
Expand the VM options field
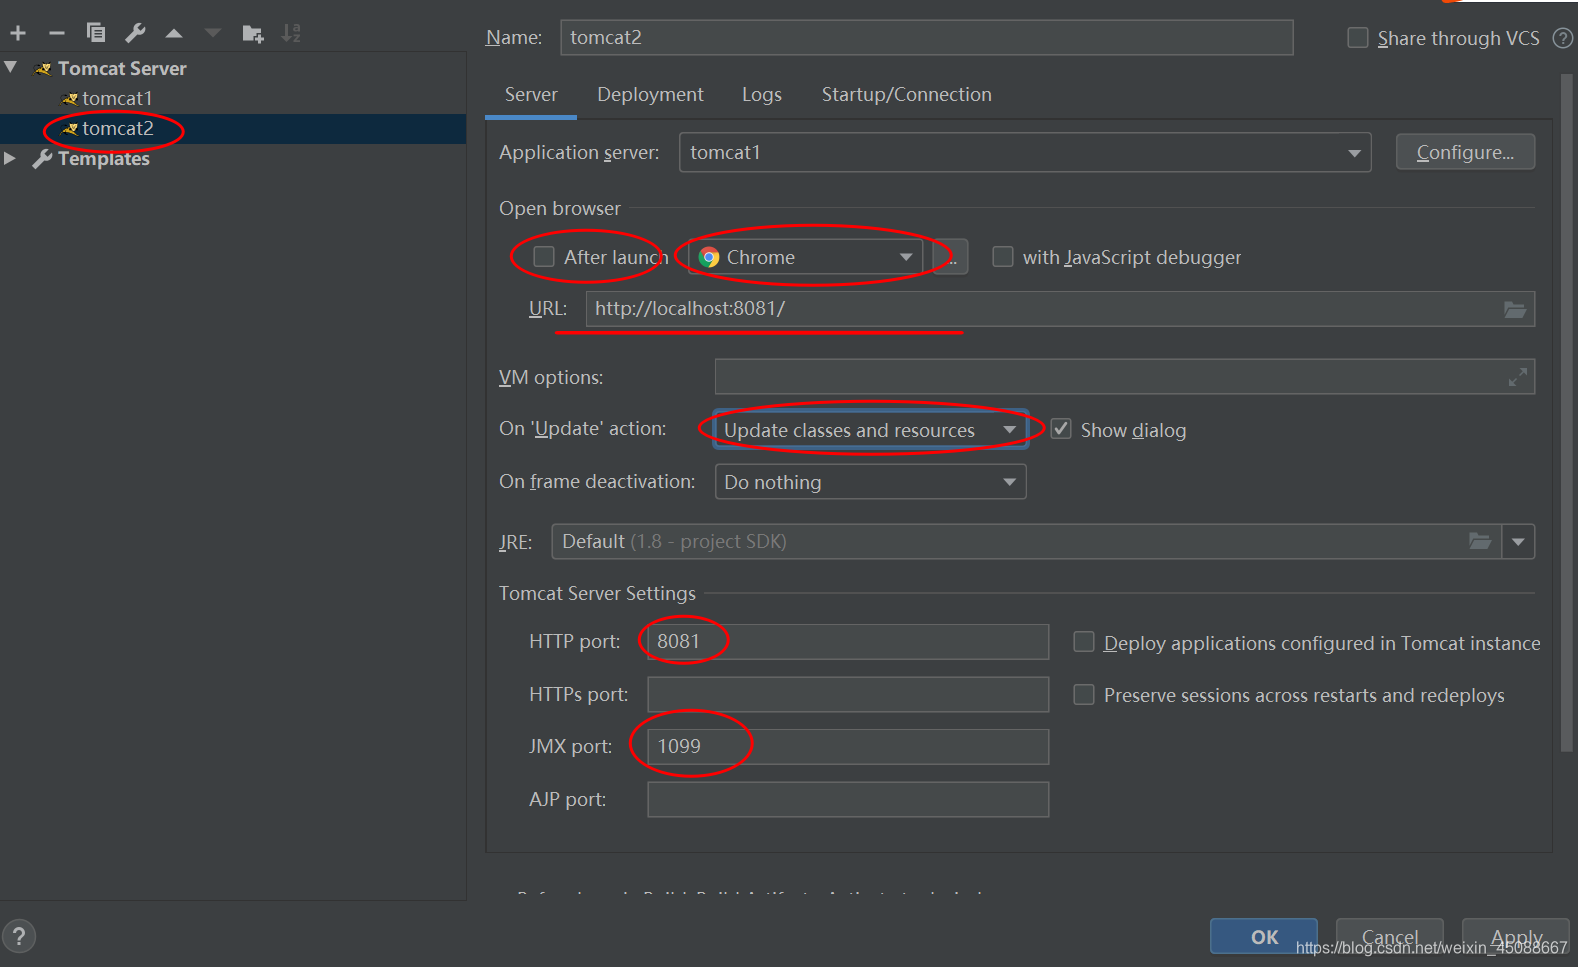(1517, 377)
